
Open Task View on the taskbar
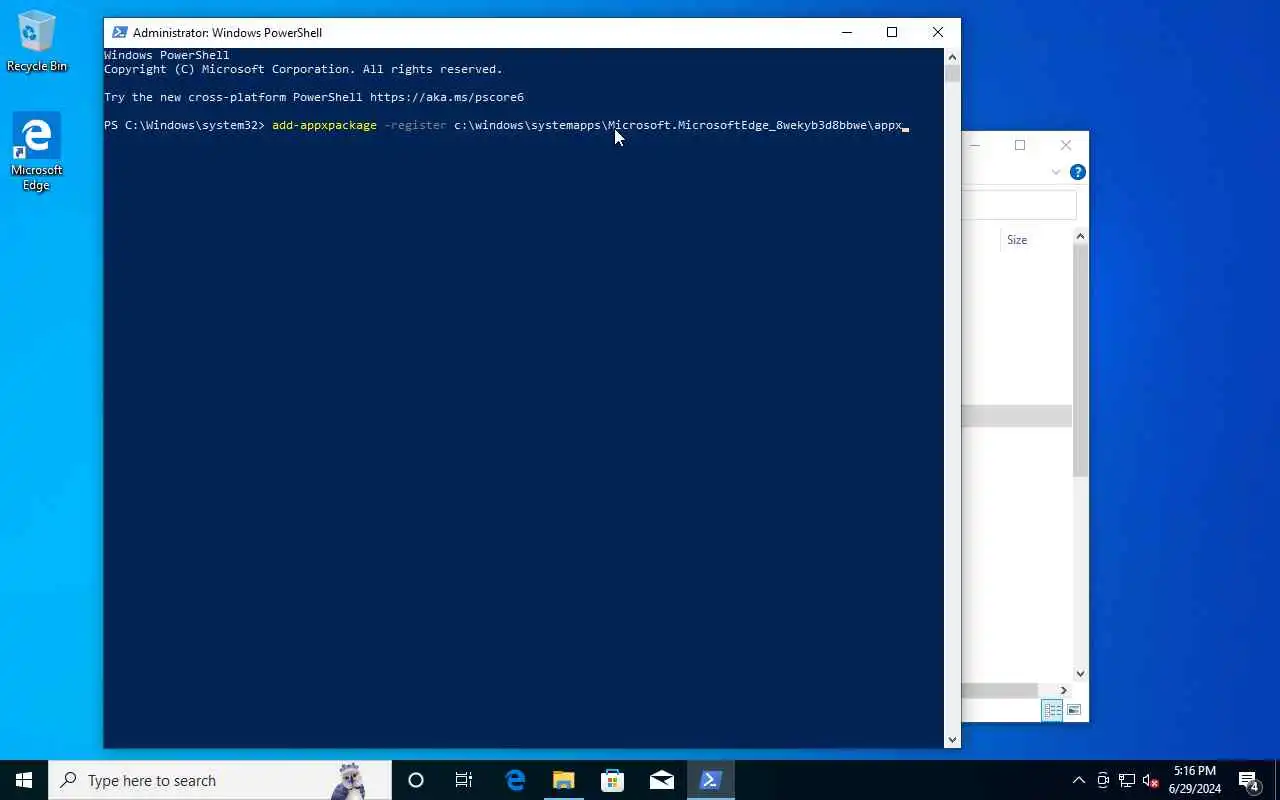[464, 780]
